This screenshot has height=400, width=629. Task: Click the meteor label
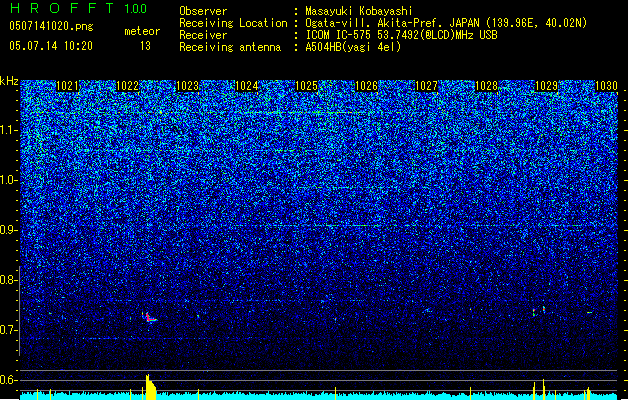point(142,31)
